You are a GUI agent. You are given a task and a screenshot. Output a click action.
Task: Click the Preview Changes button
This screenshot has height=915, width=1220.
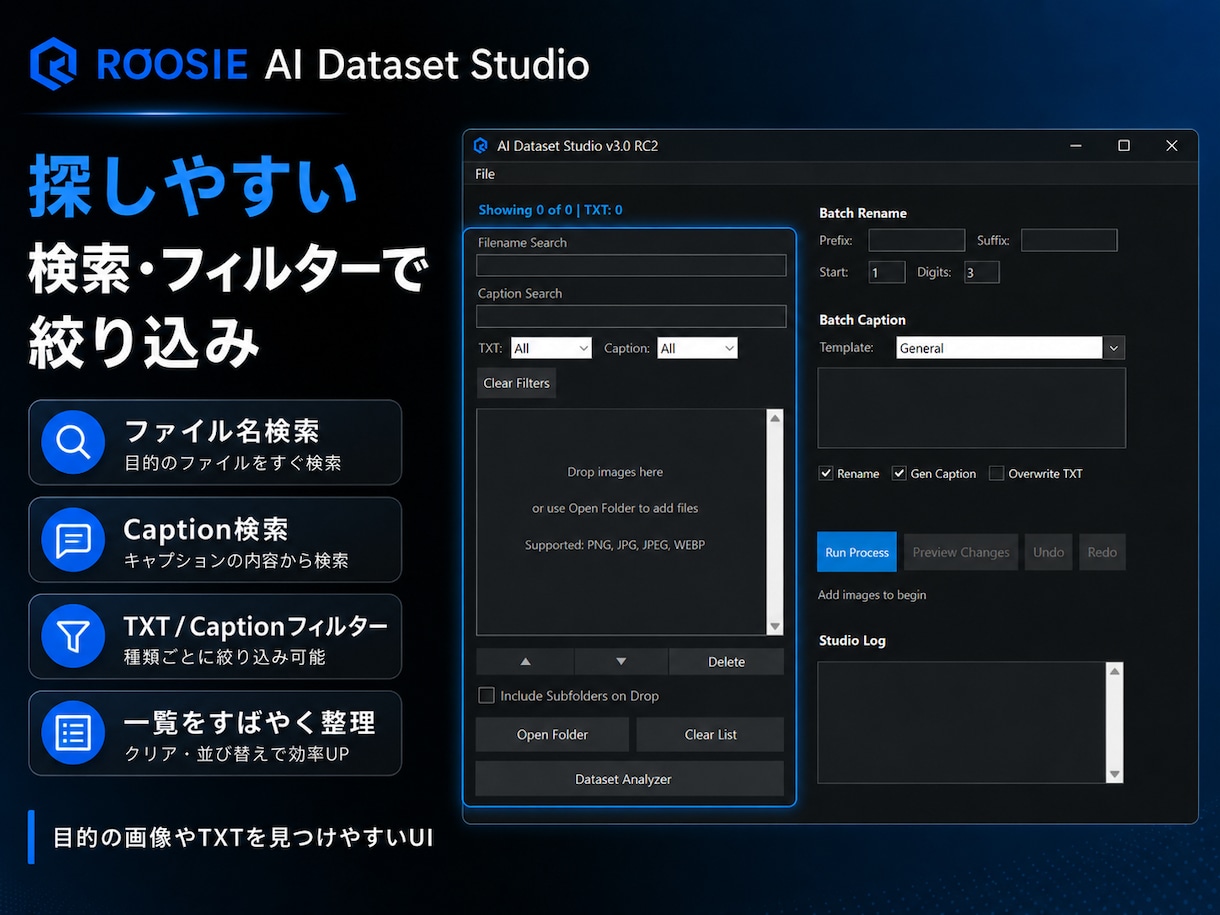(961, 552)
